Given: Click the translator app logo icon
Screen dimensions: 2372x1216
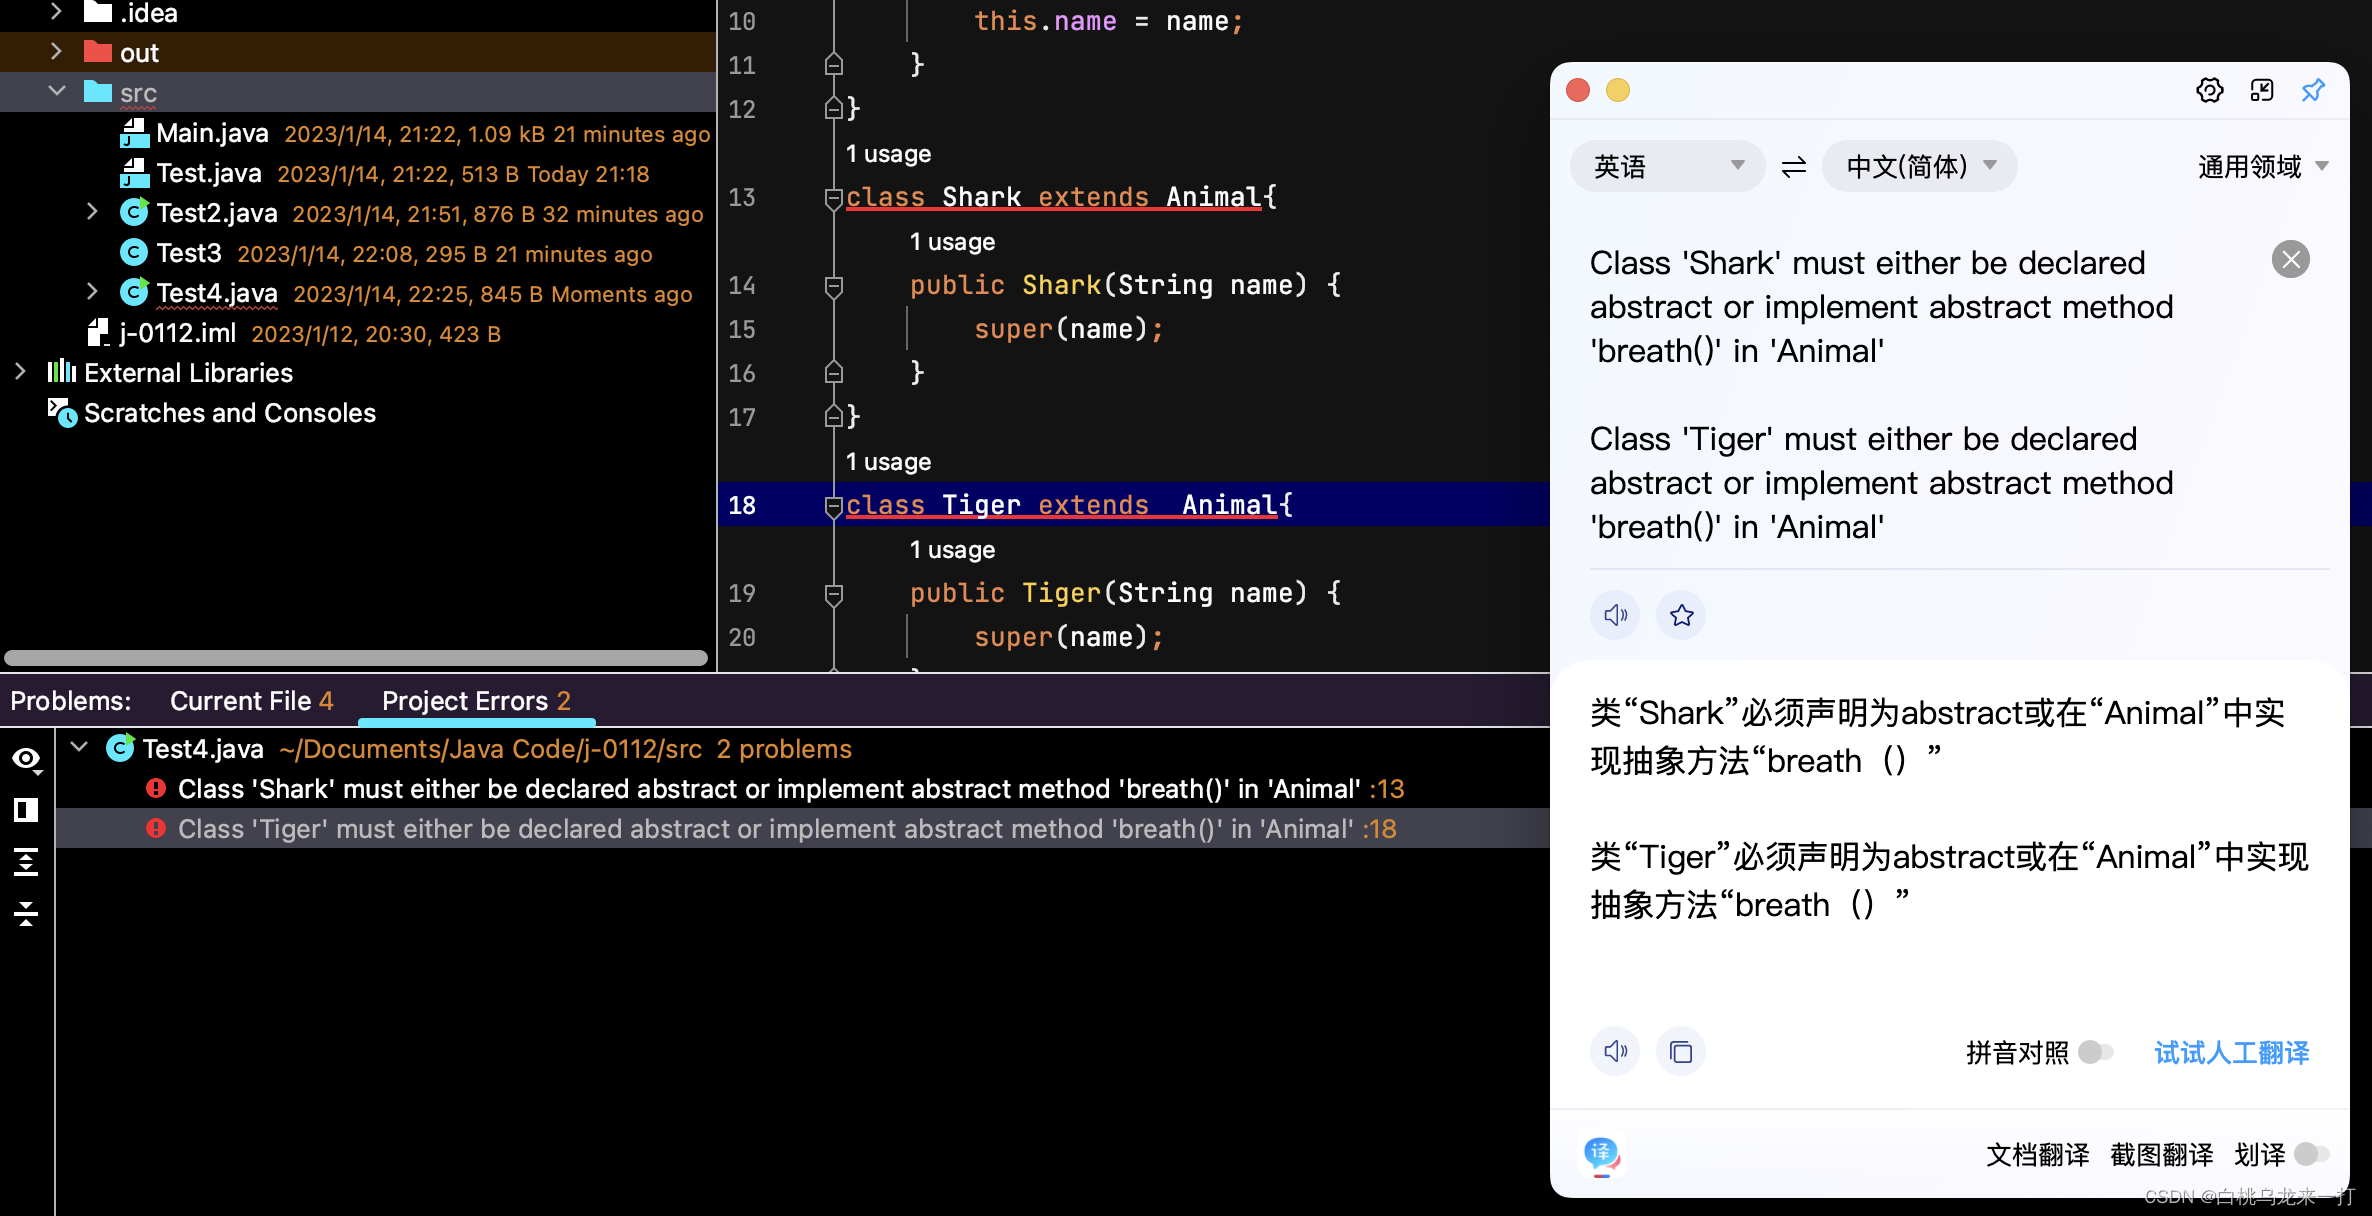Looking at the screenshot, I should coord(1602,1155).
